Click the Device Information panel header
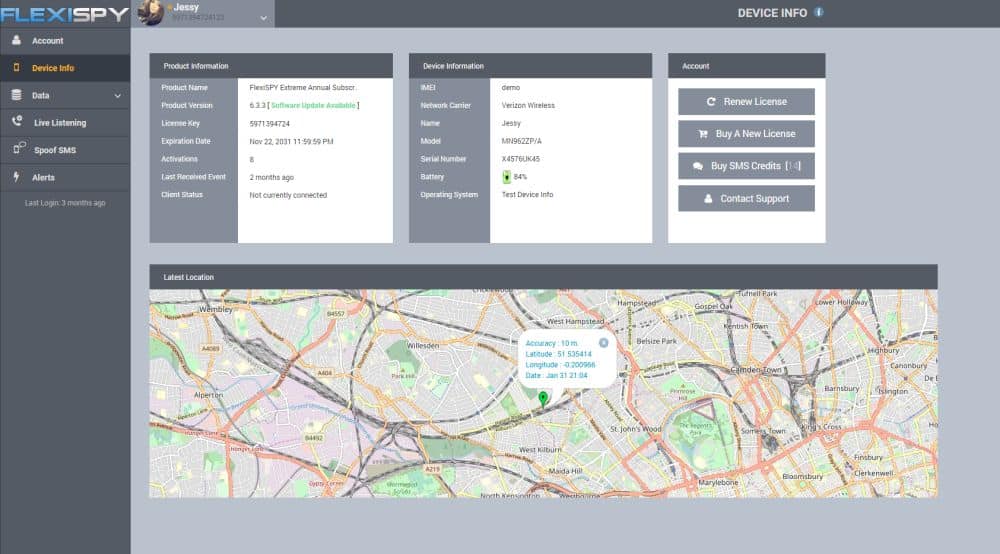1000x554 pixels. point(531,66)
